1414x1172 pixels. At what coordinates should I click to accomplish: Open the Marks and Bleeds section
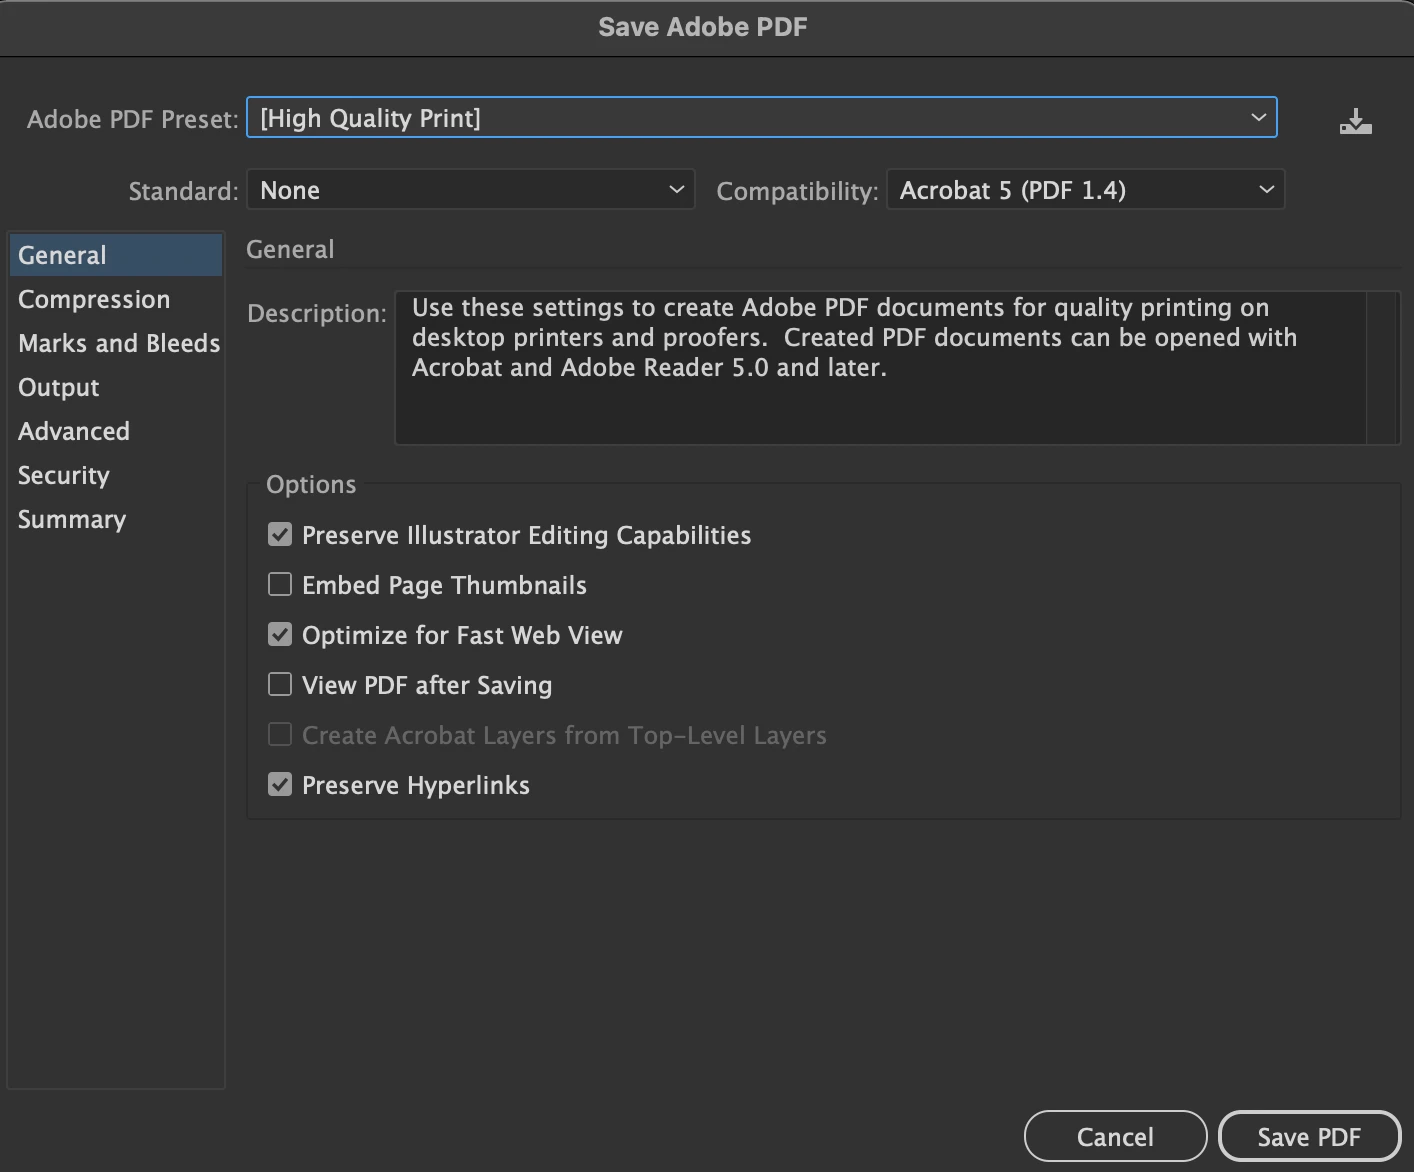coord(115,343)
